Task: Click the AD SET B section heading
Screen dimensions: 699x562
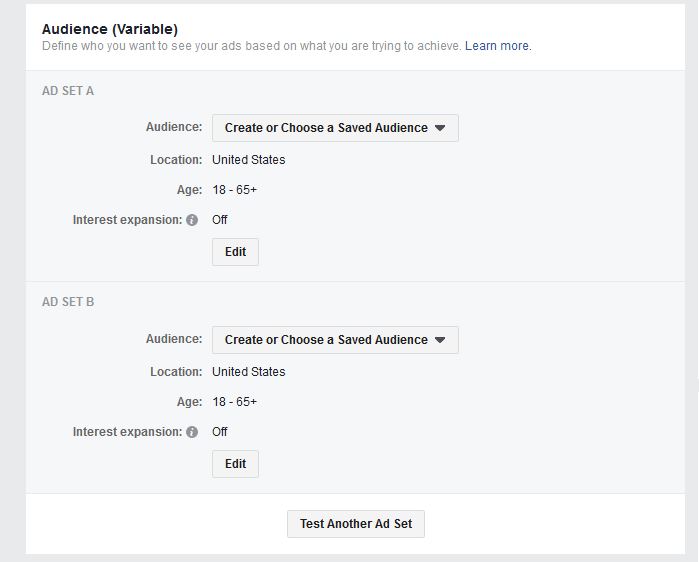Action: click(x=68, y=302)
